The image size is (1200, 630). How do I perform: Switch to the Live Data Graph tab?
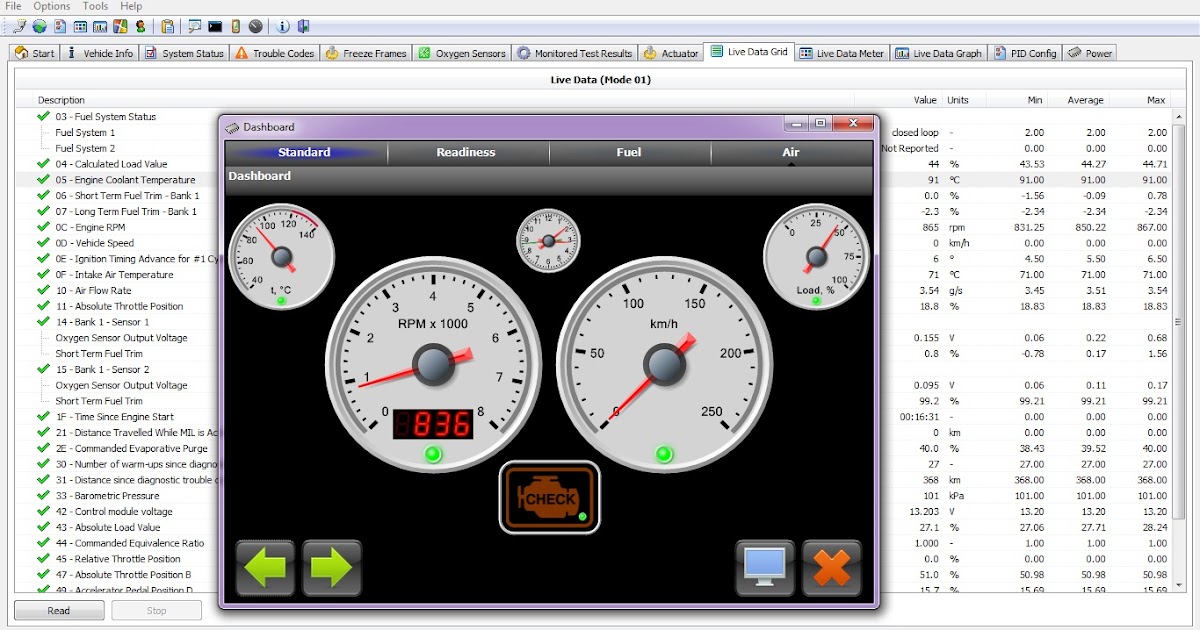(x=938, y=52)
